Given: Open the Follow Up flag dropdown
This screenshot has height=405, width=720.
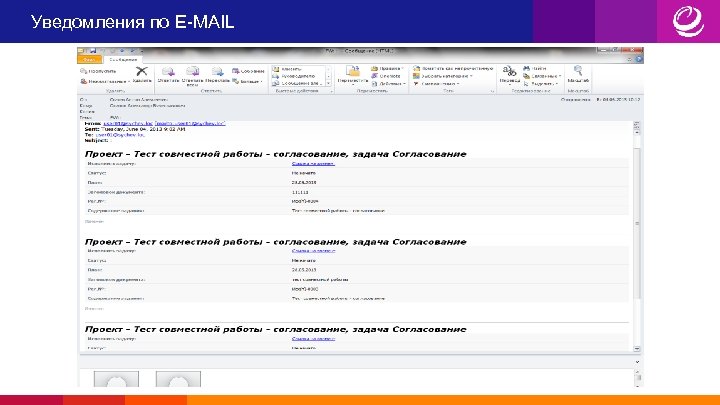Looking at the screenshot, I should pyautogui.click(x=436, y=84).
